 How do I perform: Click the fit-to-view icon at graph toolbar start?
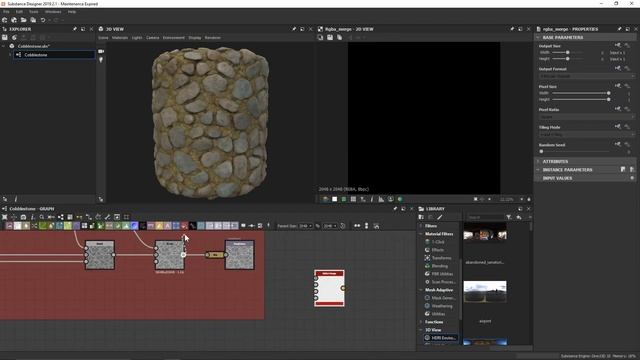4,217
